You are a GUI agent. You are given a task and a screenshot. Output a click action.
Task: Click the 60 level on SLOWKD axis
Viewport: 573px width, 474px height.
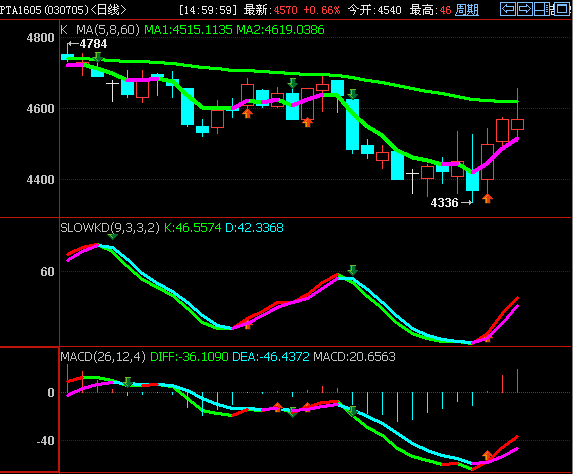pyautogui.click(x=48, y=272)
